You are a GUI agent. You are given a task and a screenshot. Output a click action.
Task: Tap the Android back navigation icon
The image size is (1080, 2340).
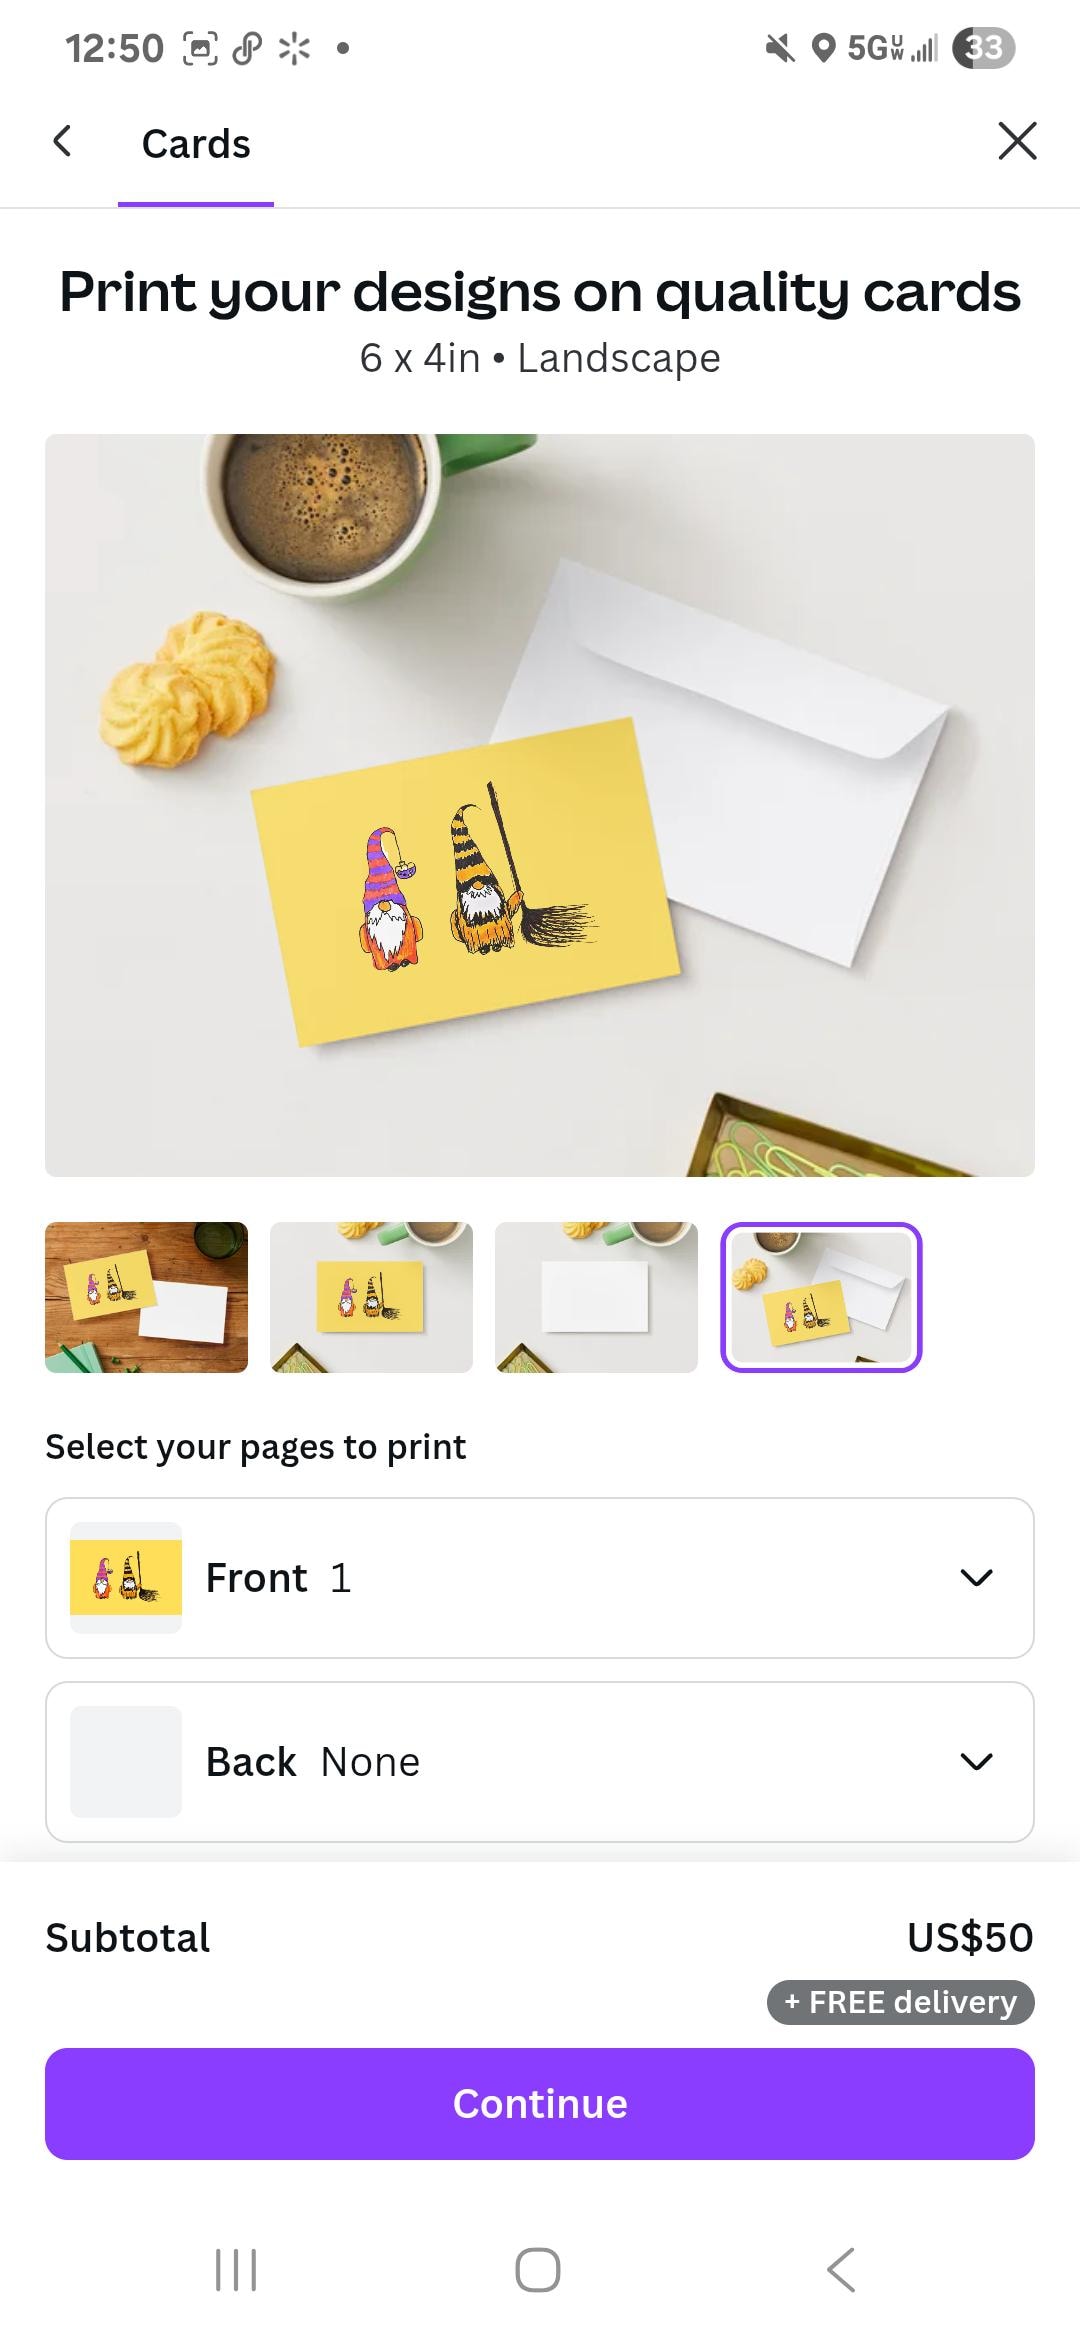click(841, 2269)
